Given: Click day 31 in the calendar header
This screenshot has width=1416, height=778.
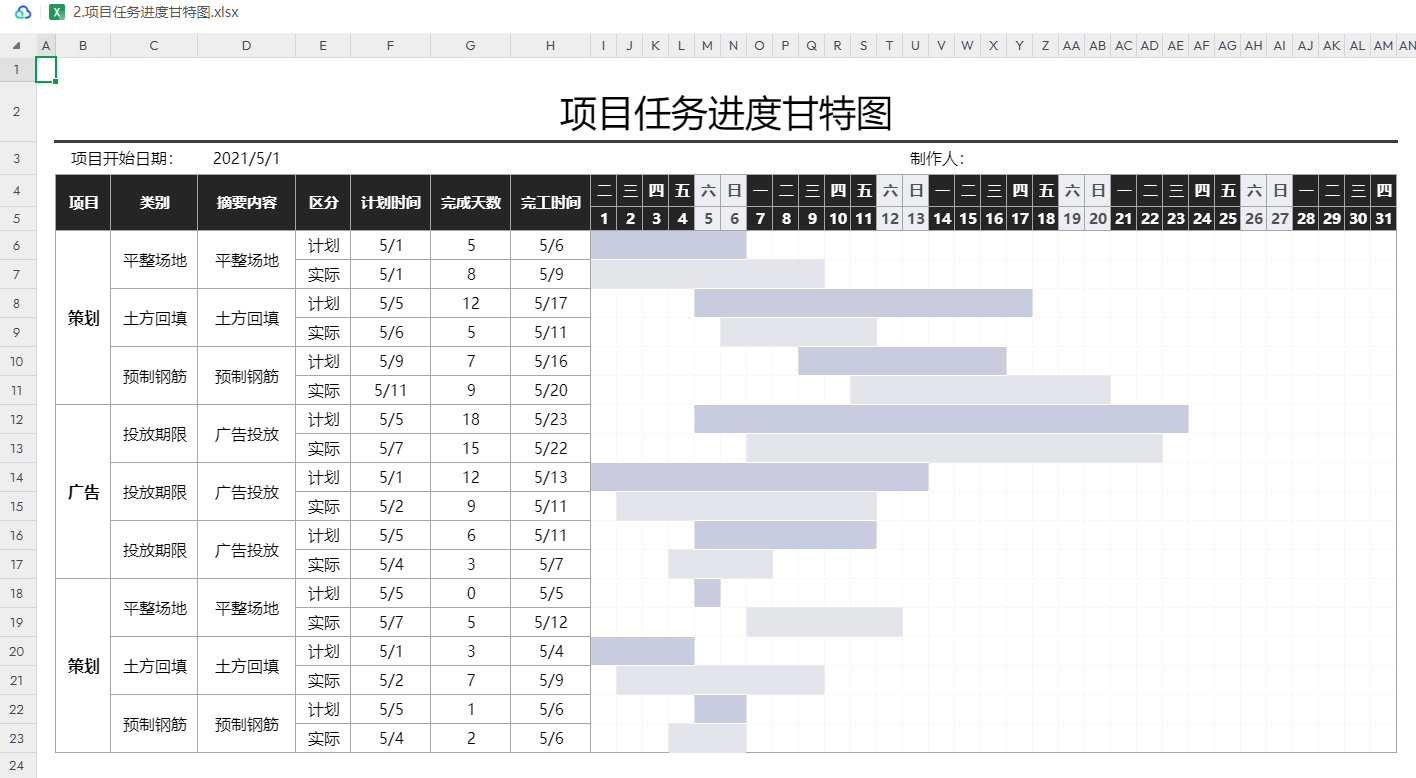Looking at the screenshot, I should click(1383, 219).
